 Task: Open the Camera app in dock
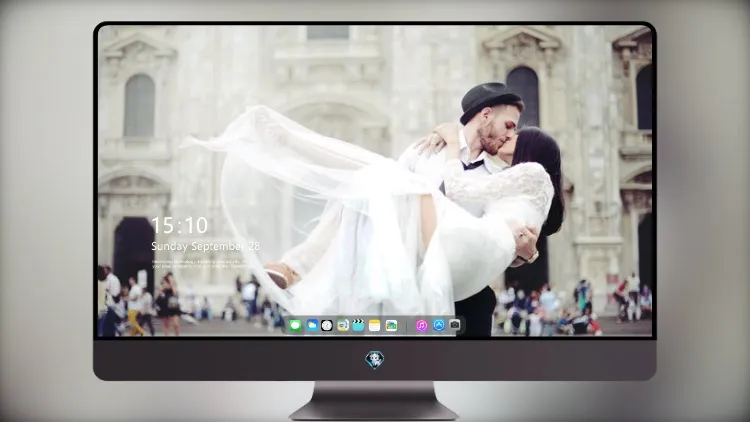tap(455, 325)
